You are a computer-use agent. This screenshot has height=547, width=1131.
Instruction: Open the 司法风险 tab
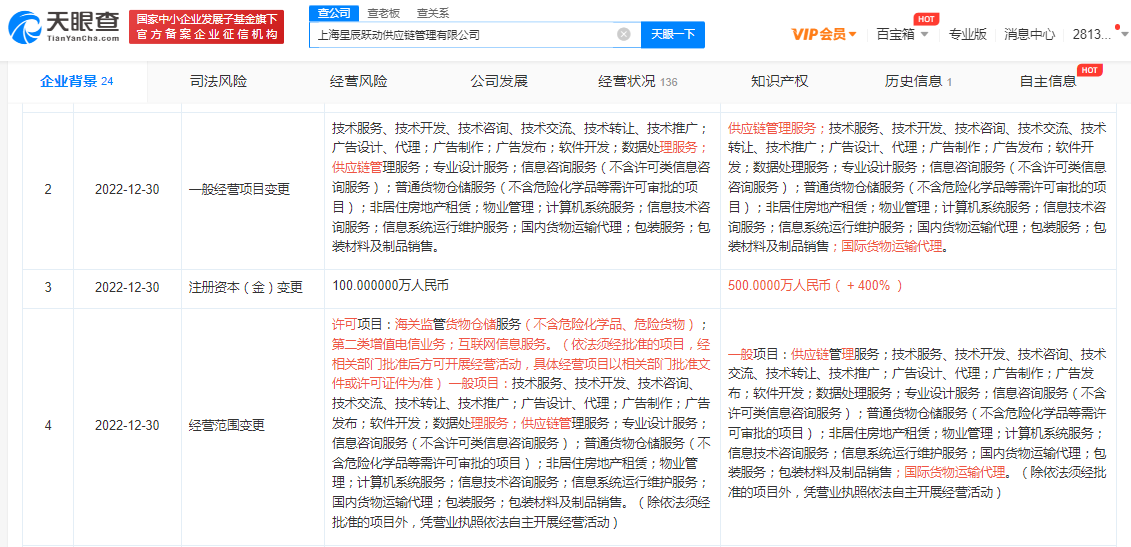click(218, 81)
